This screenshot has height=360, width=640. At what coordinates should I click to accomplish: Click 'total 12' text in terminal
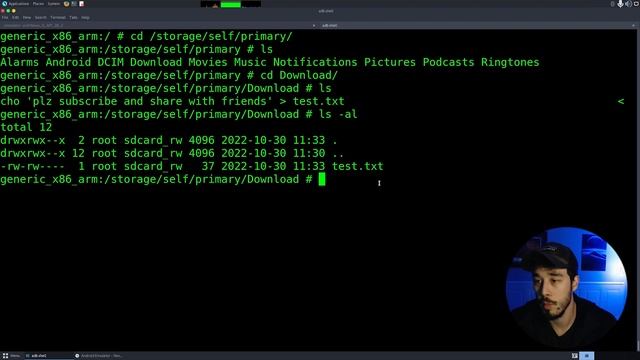26,127
